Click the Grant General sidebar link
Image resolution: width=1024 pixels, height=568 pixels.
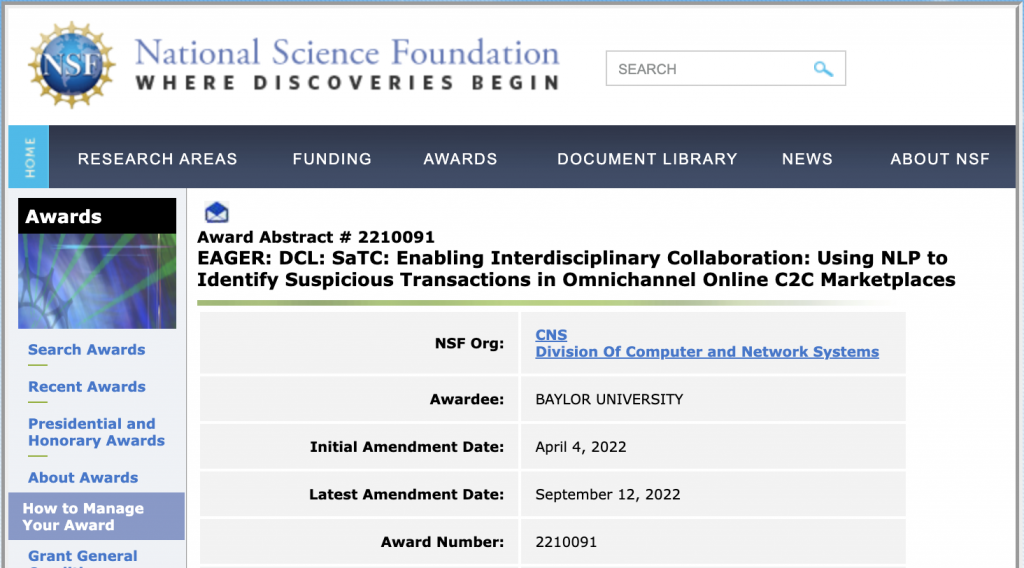point(82,556)
